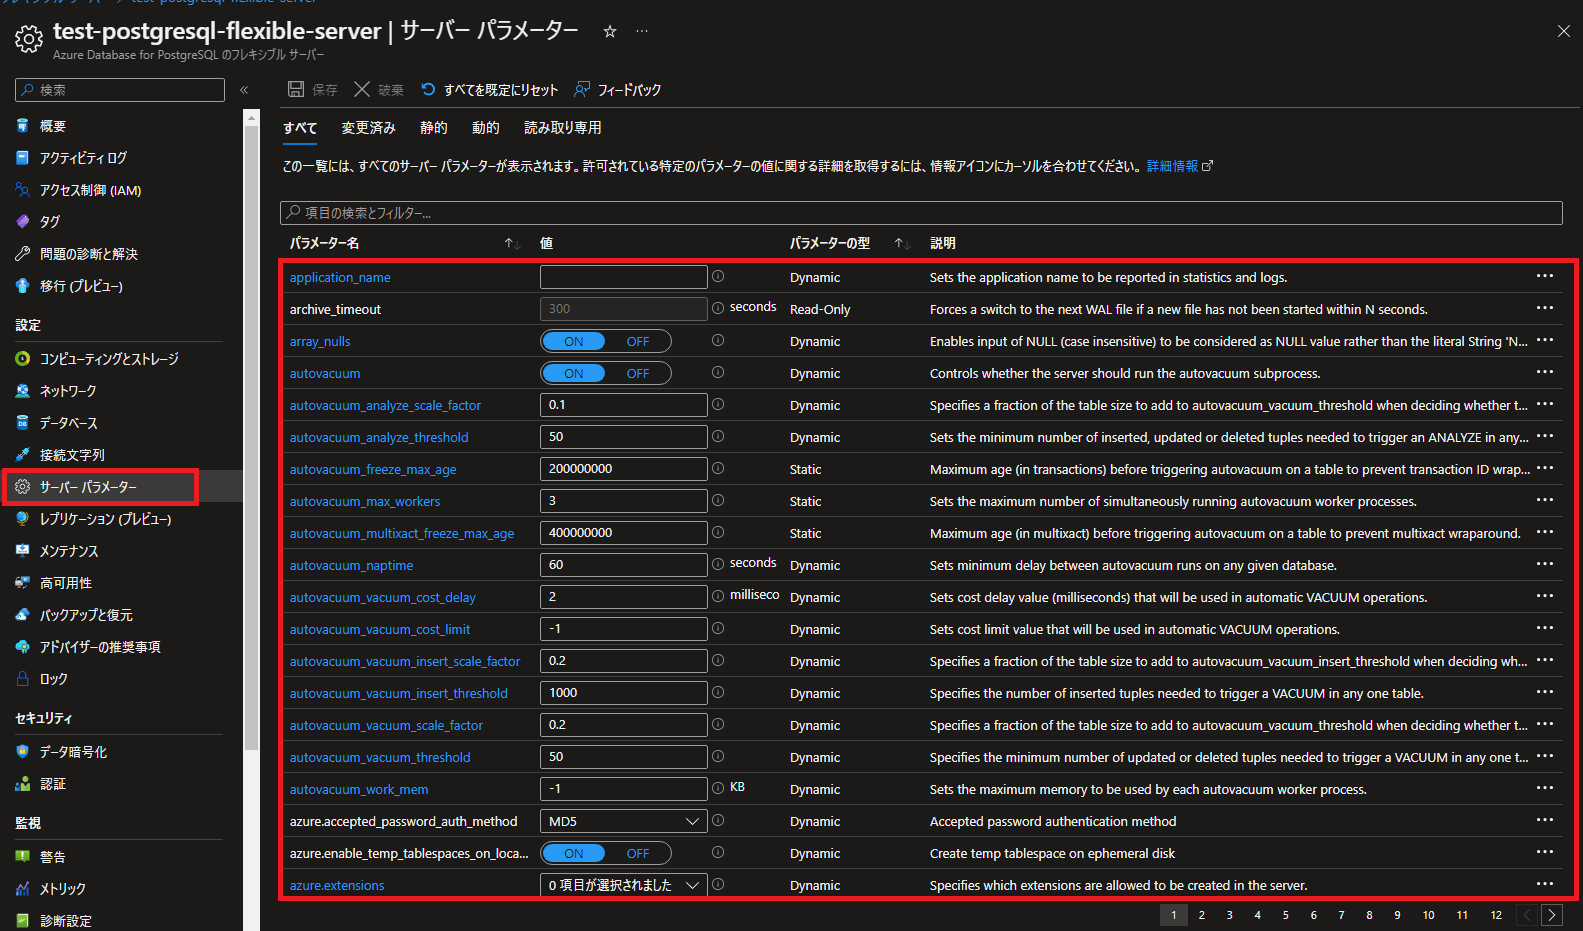
Task: Open the azure.extensions selection dropdown
Action: [624, 885]
